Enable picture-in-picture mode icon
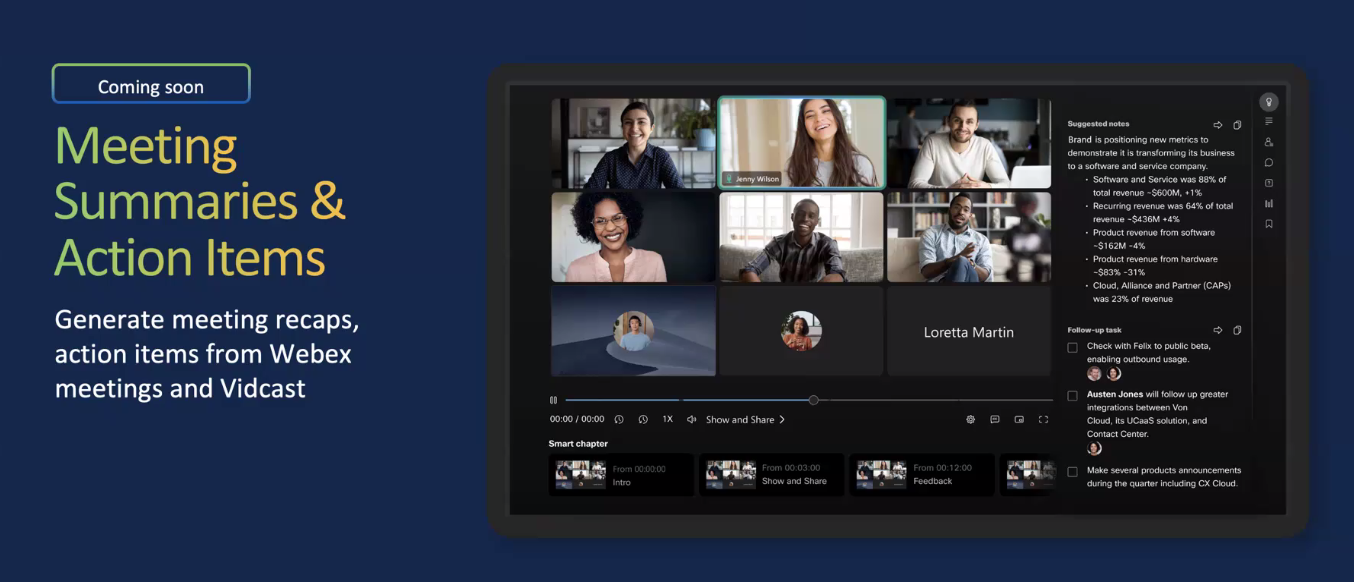The image size is (1354, 582). click(1019, 420)
